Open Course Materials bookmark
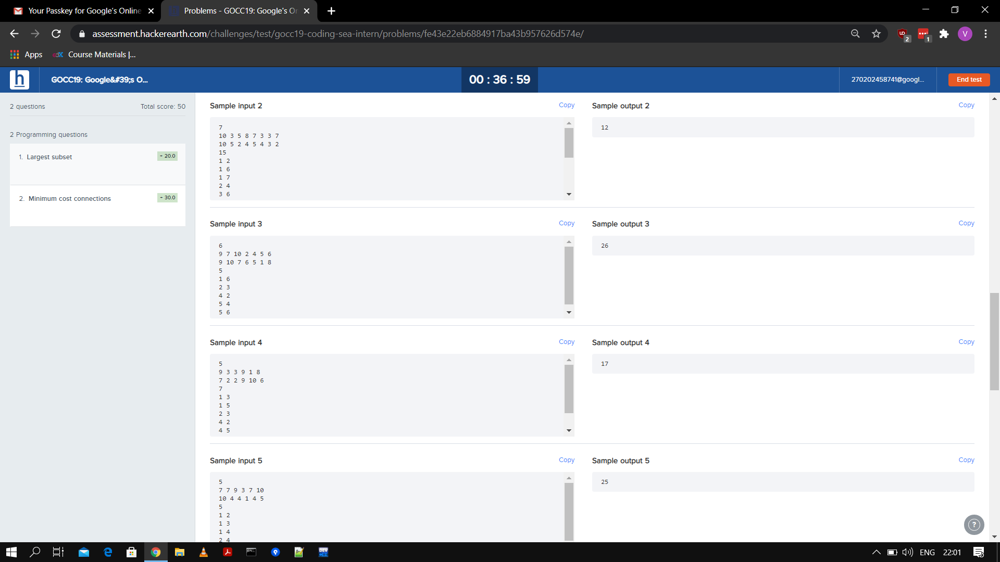 (x=94, y=55)
